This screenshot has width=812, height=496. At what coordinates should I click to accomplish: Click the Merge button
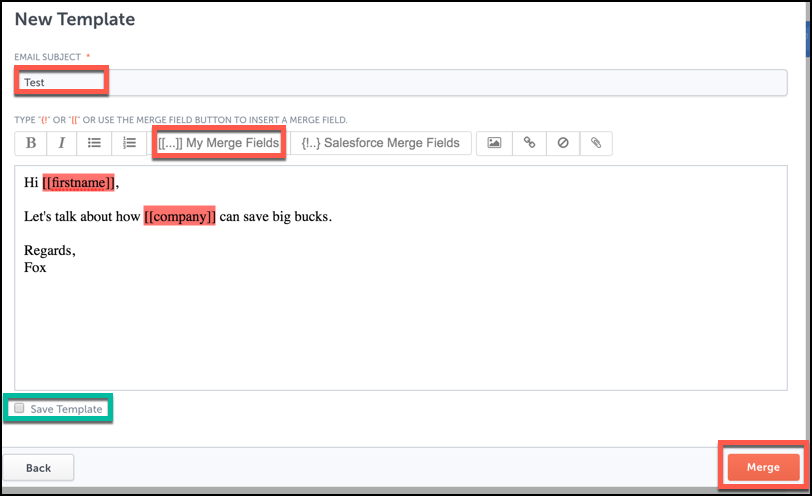[x=763, y=467]
